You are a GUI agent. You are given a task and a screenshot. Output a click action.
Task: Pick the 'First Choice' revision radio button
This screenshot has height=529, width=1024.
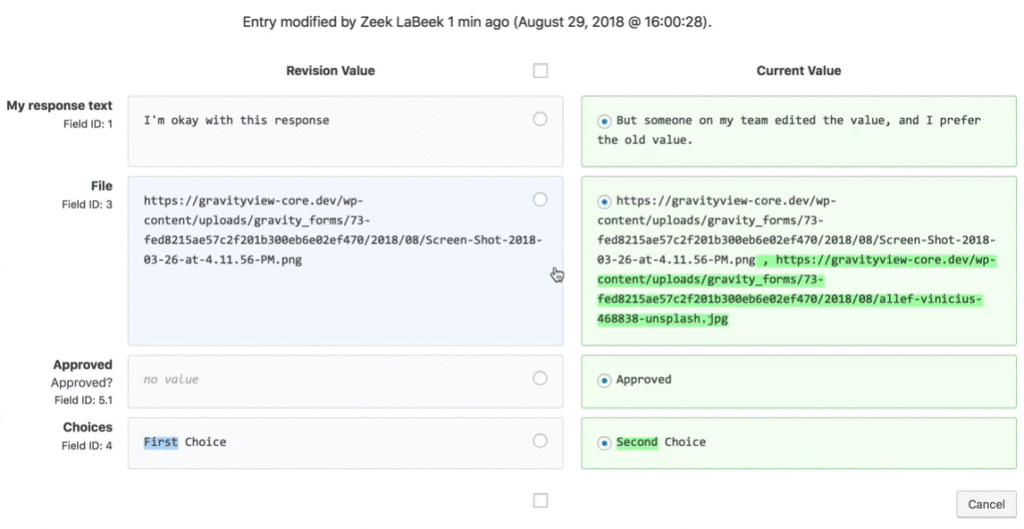pos(540,441)
